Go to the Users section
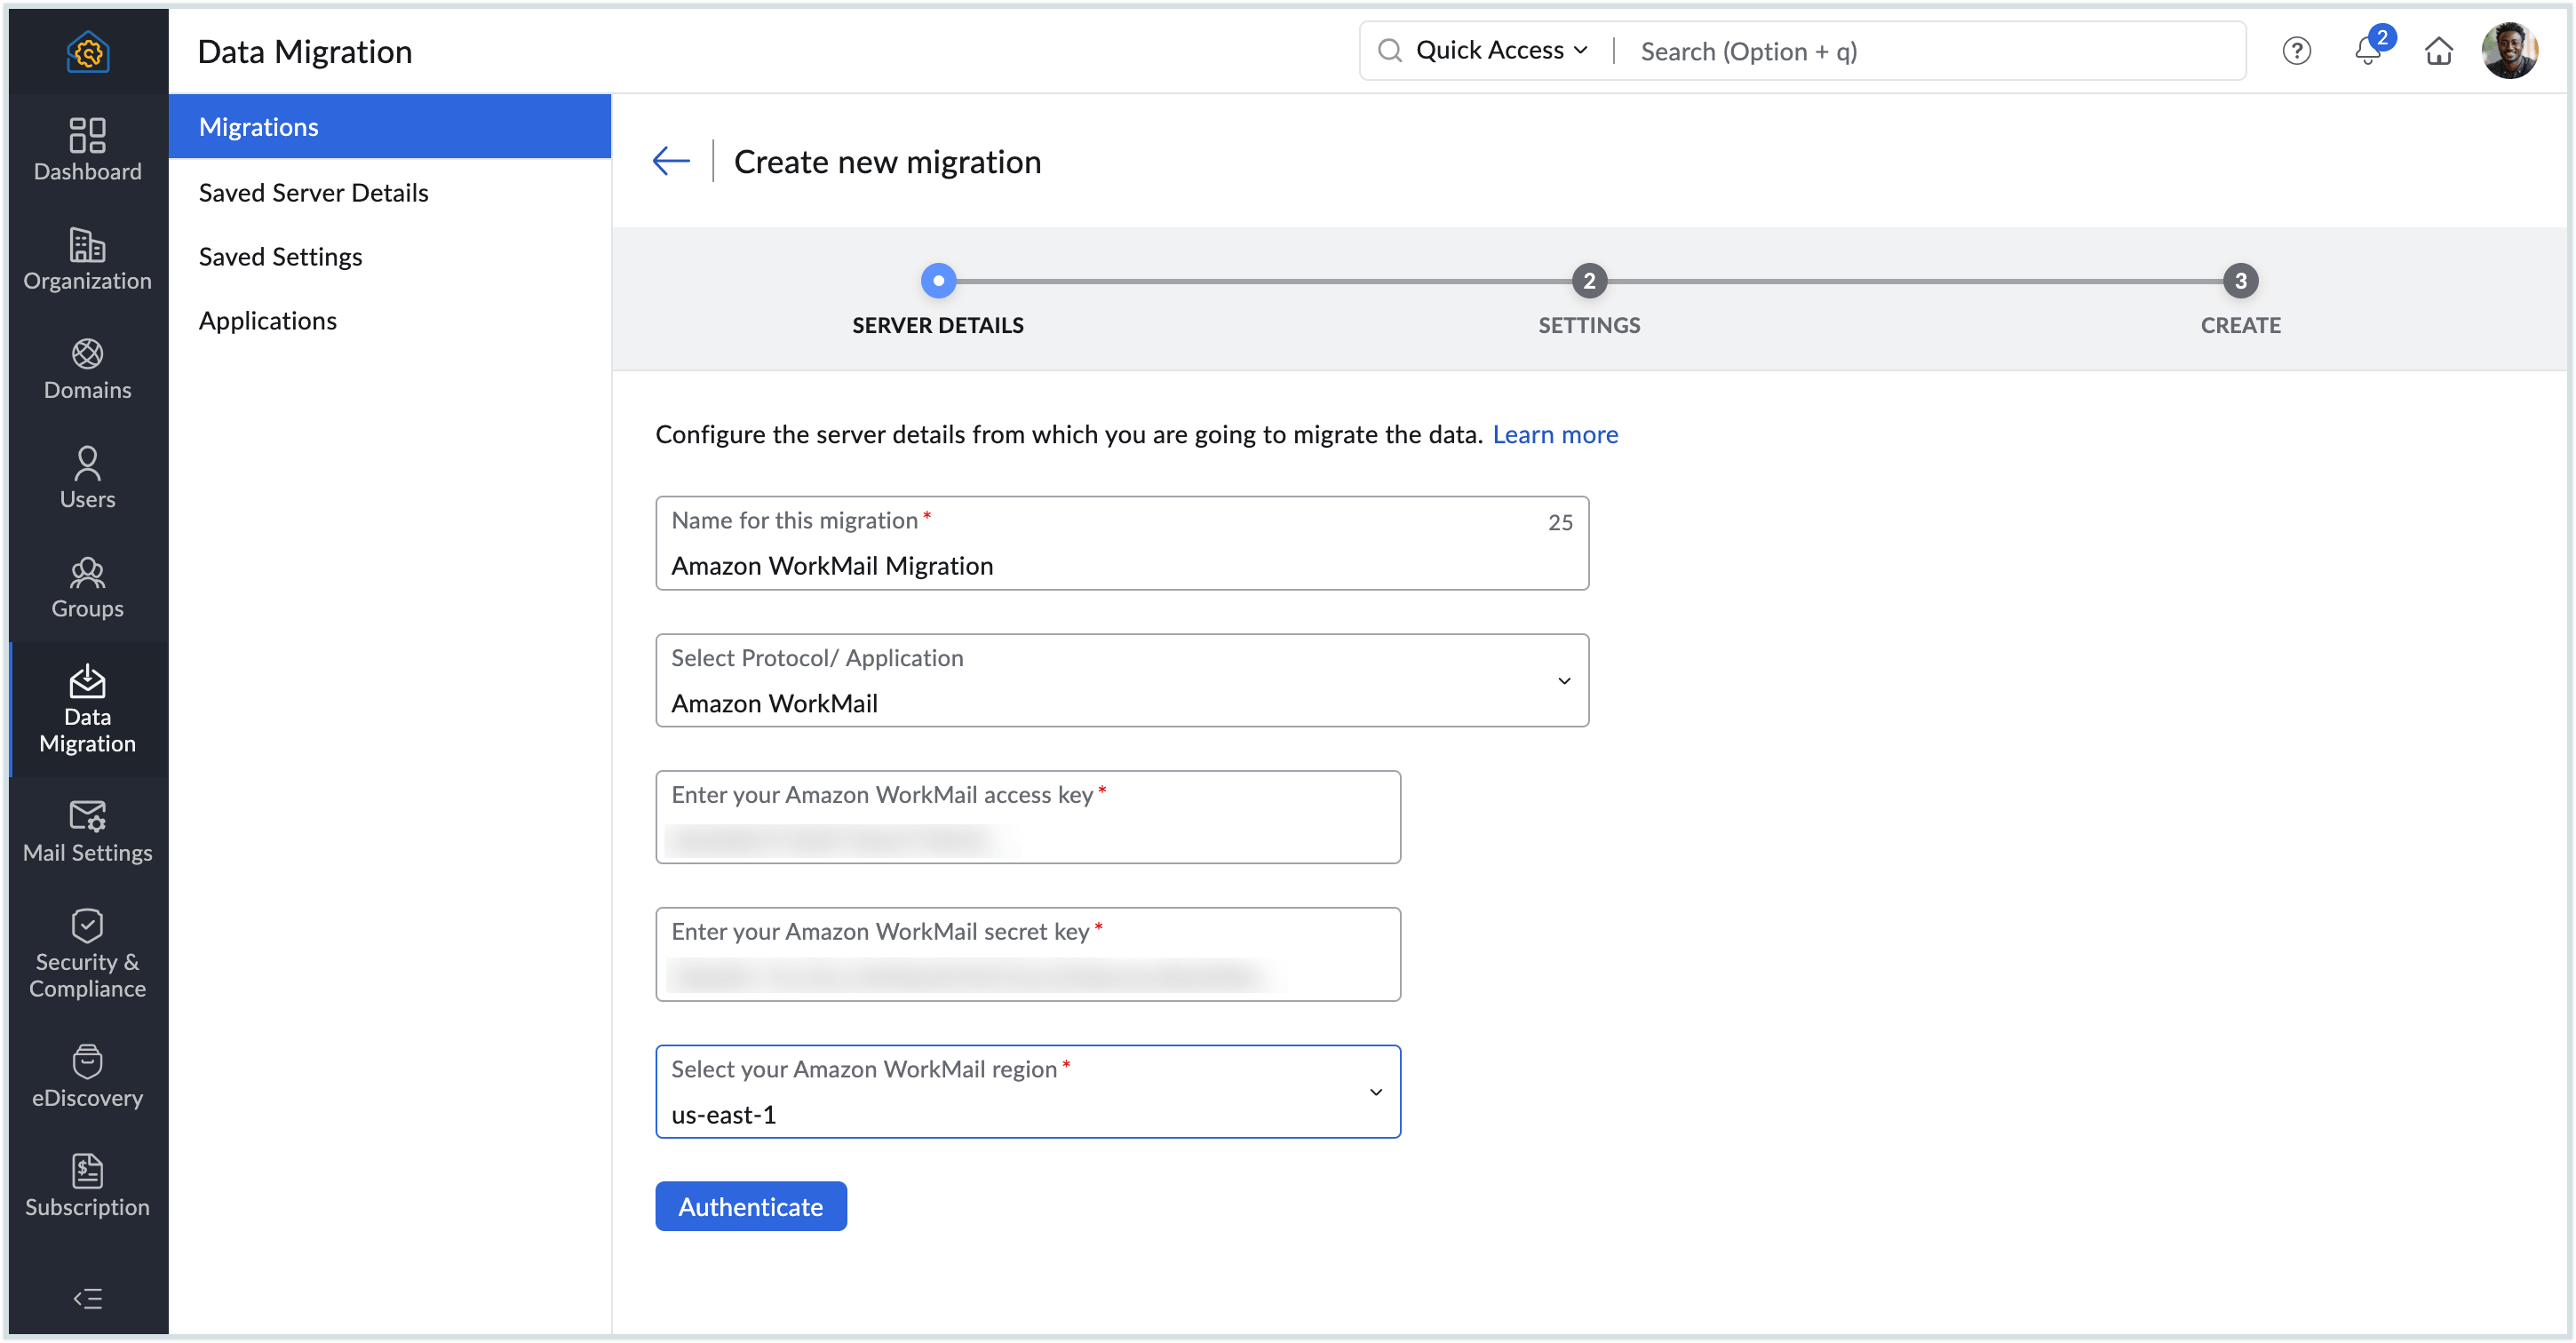Screen dimensions: 2576x1343 click(x=87, y=478)
